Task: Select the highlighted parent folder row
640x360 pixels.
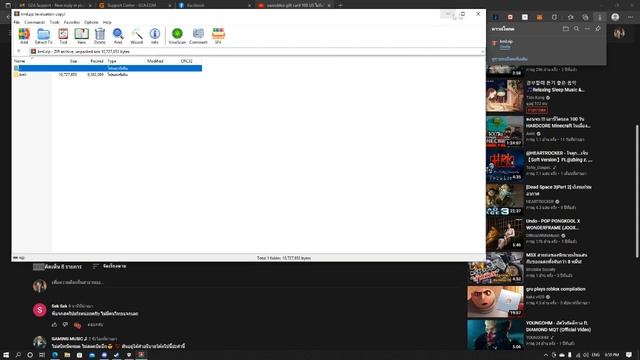Action: click(108, 68)
